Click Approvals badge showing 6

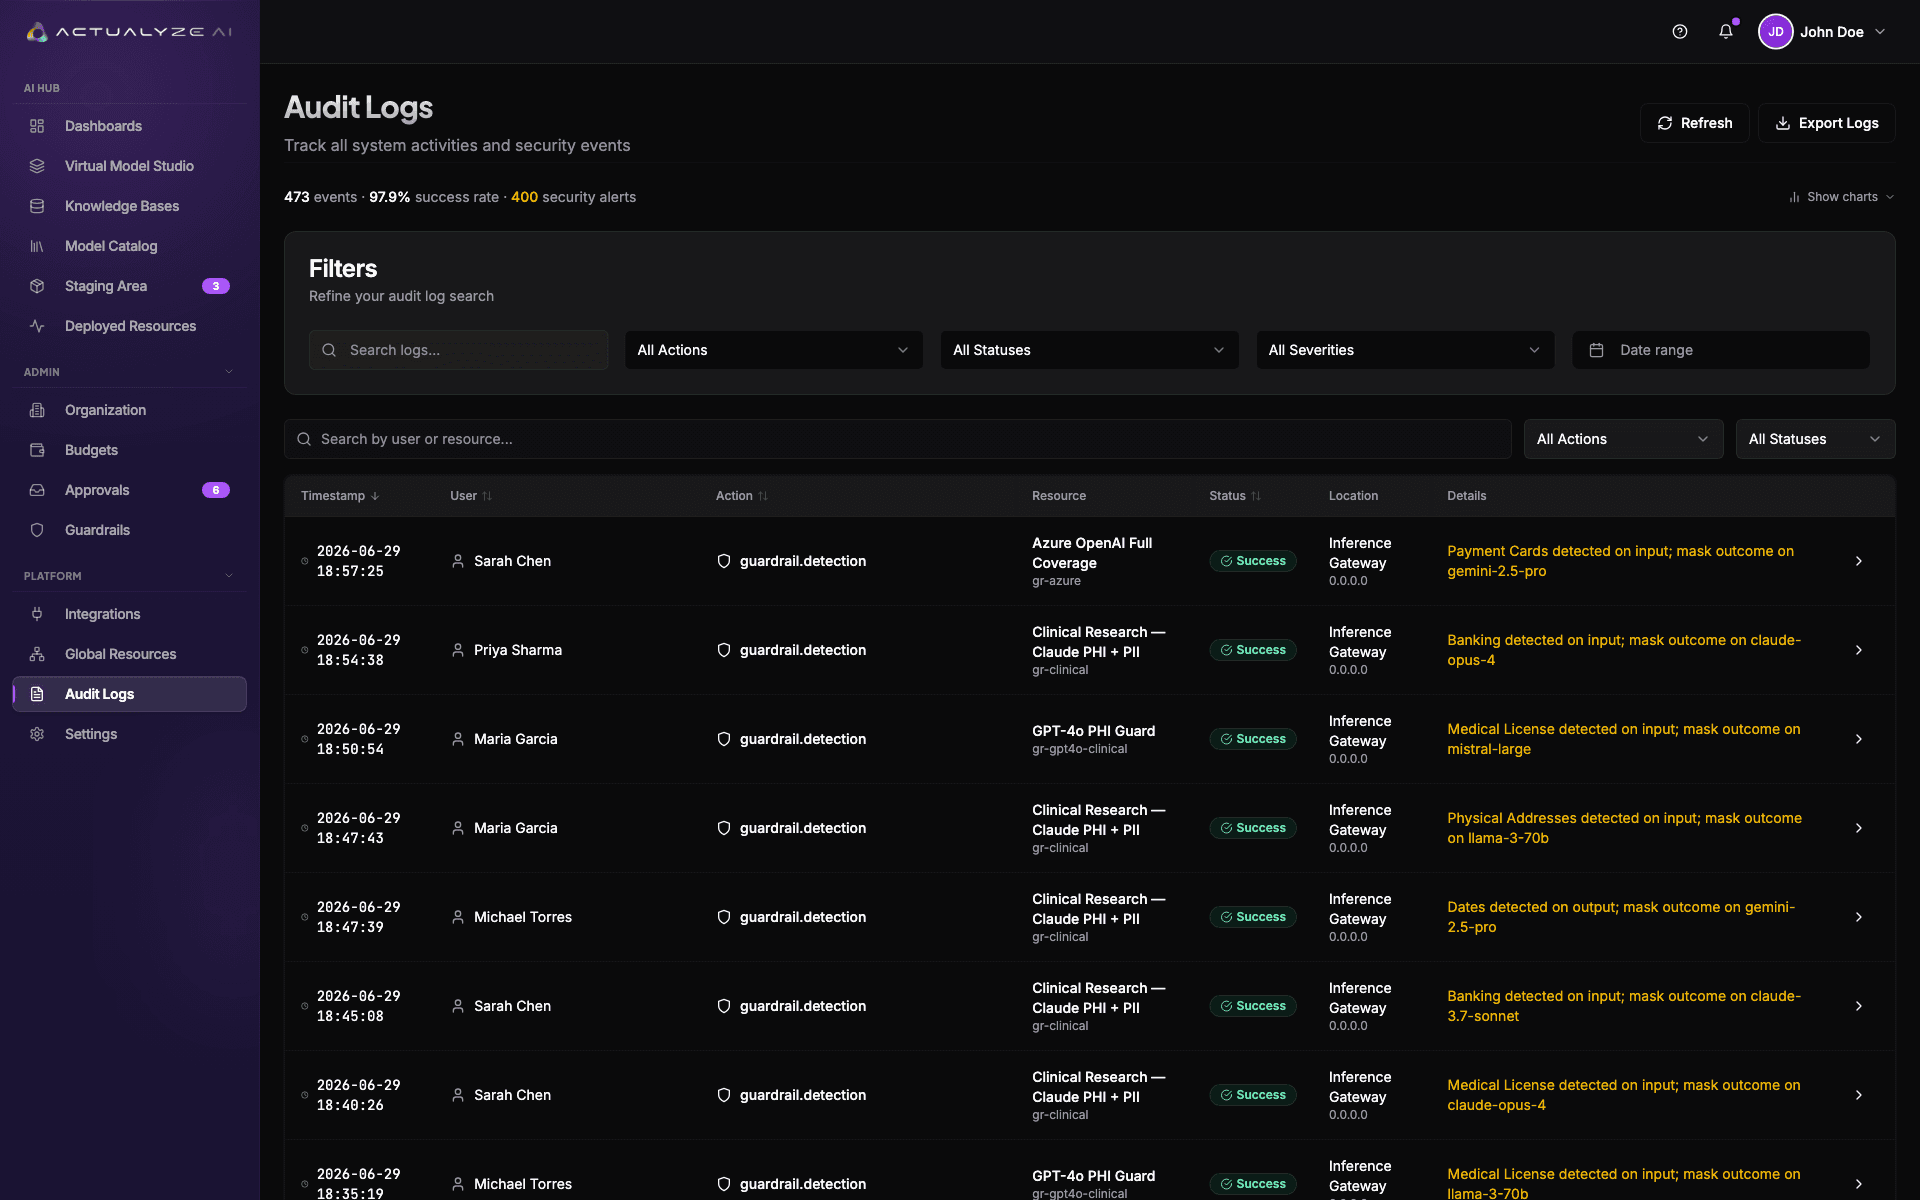pos(216,490)
